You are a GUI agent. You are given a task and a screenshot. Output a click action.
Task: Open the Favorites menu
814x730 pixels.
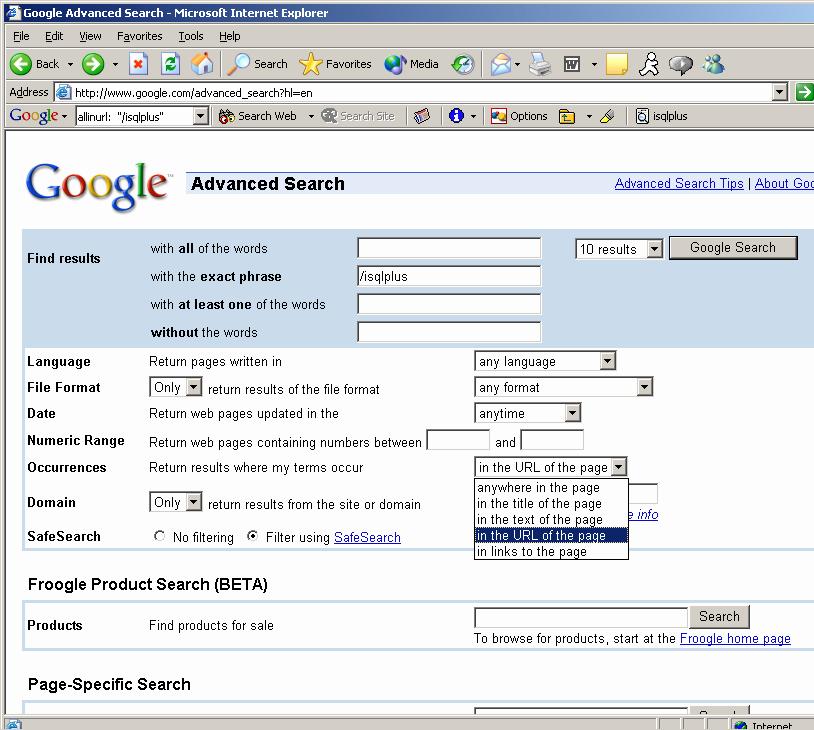coord(140,36)
